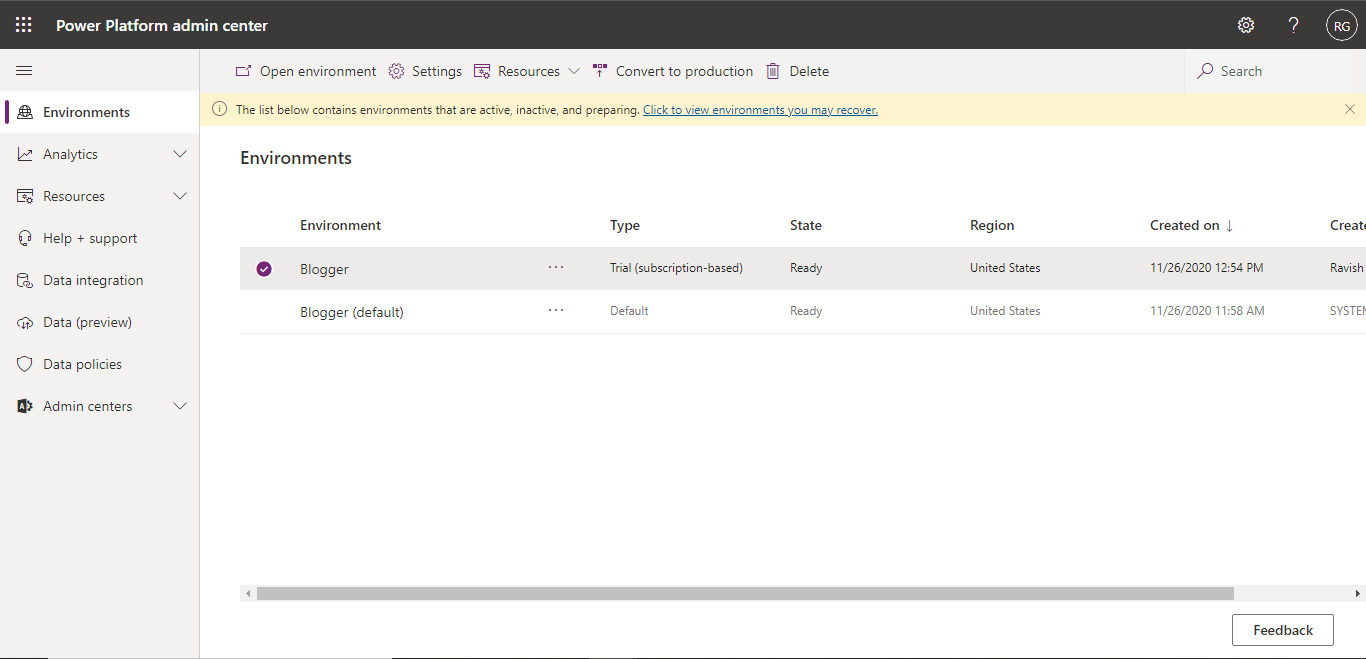This screenshot has height=659, width=1366.
Task: Expand the Analytics sidebar section
Action: click(x=180, y=154)
